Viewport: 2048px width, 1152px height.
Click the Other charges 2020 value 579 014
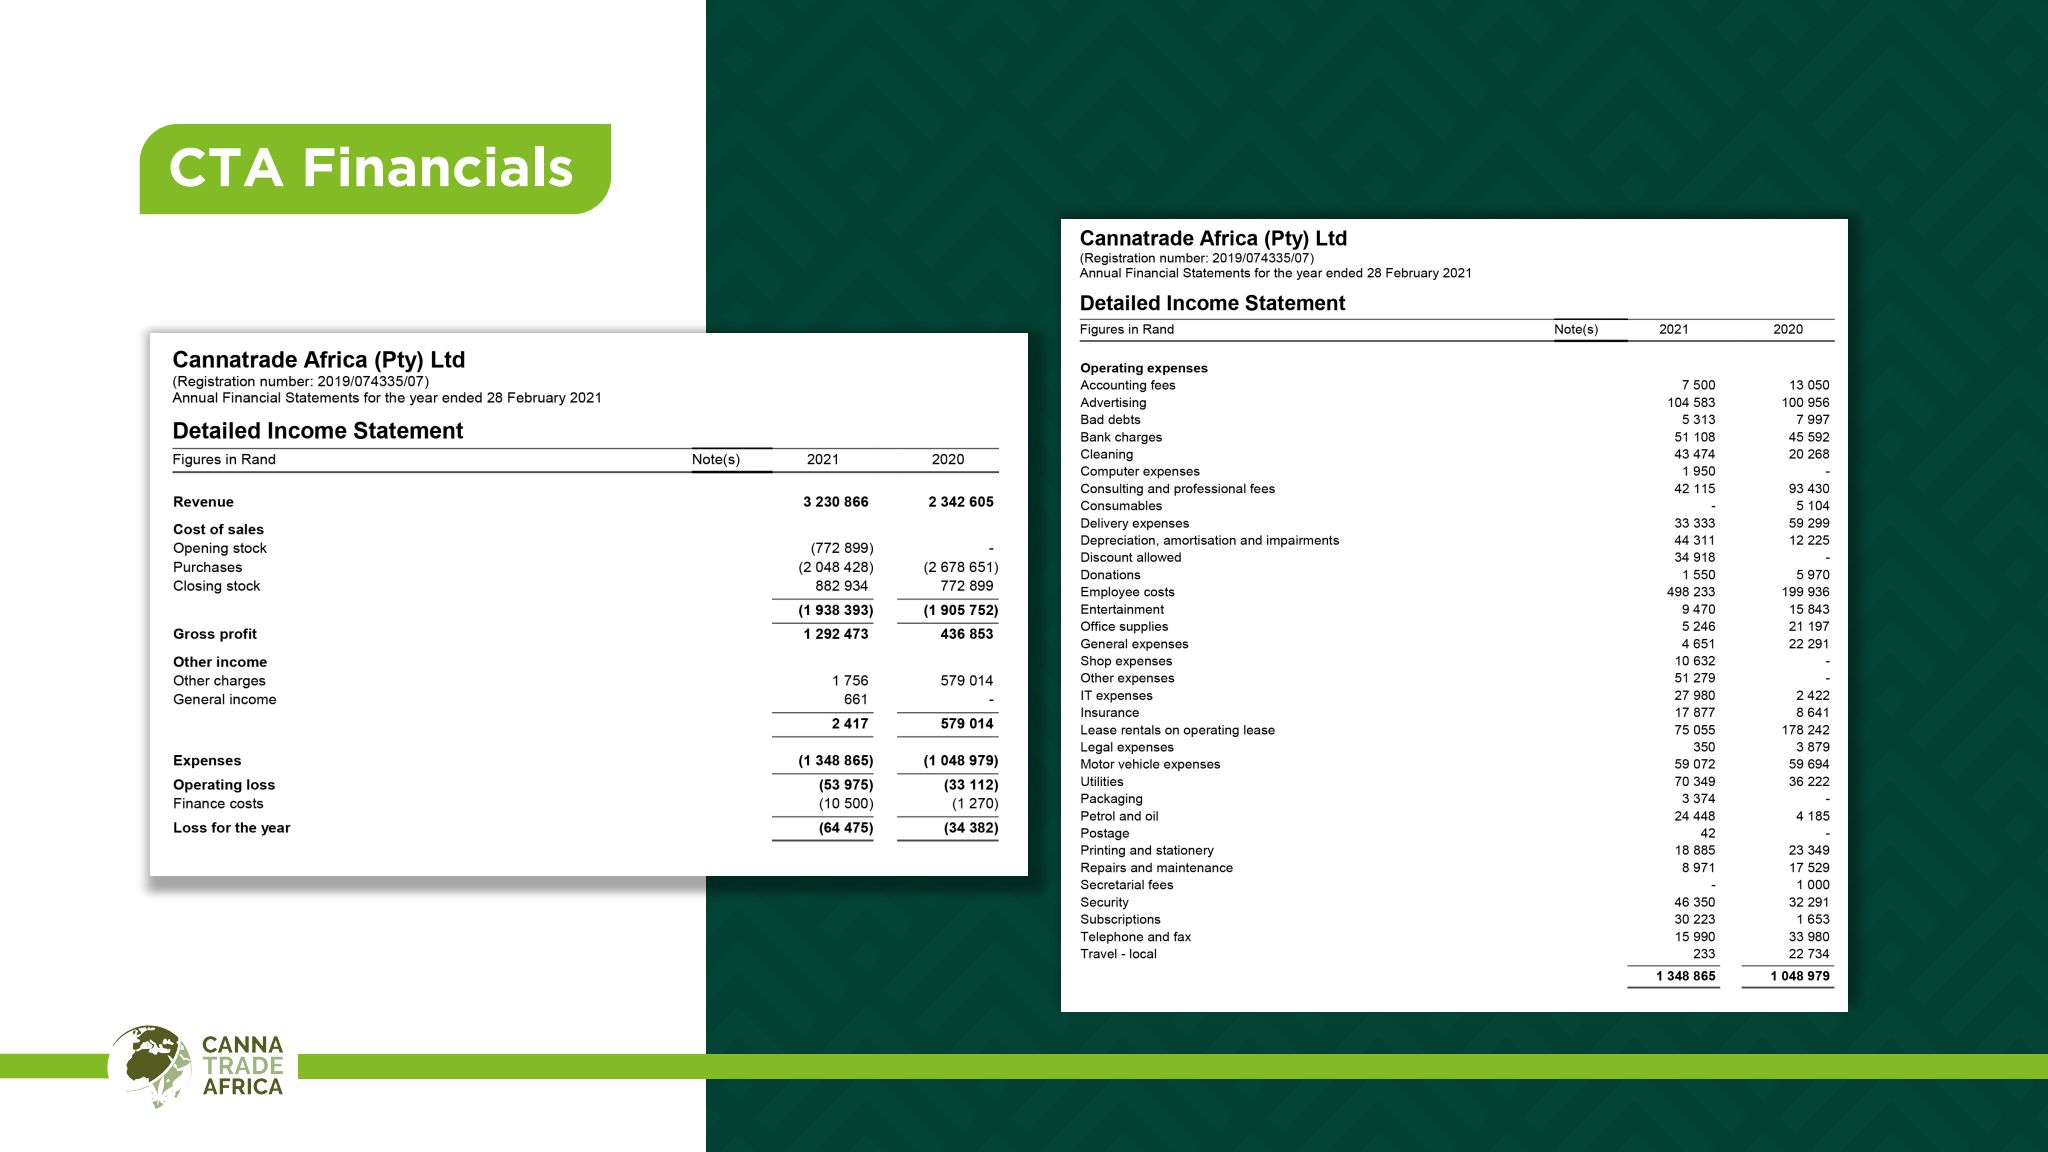(966, 681)
